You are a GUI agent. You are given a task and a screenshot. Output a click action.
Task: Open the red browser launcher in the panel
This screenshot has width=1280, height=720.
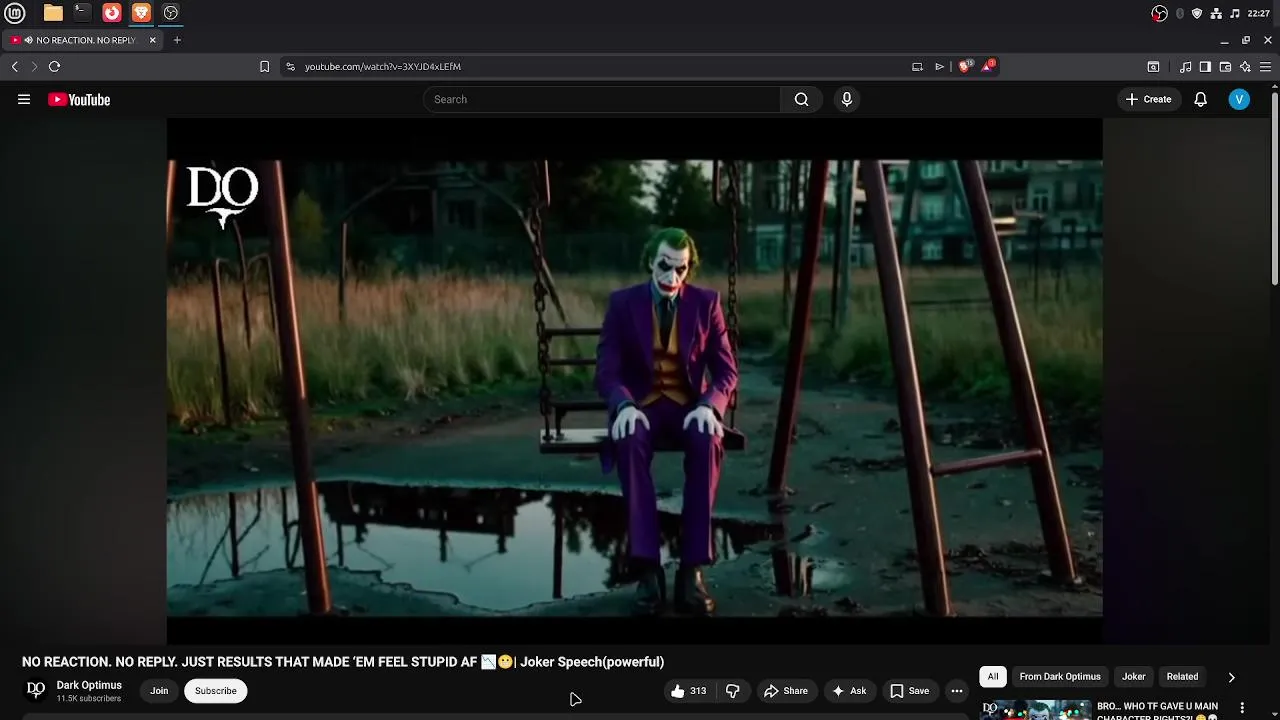coord(112,13)
